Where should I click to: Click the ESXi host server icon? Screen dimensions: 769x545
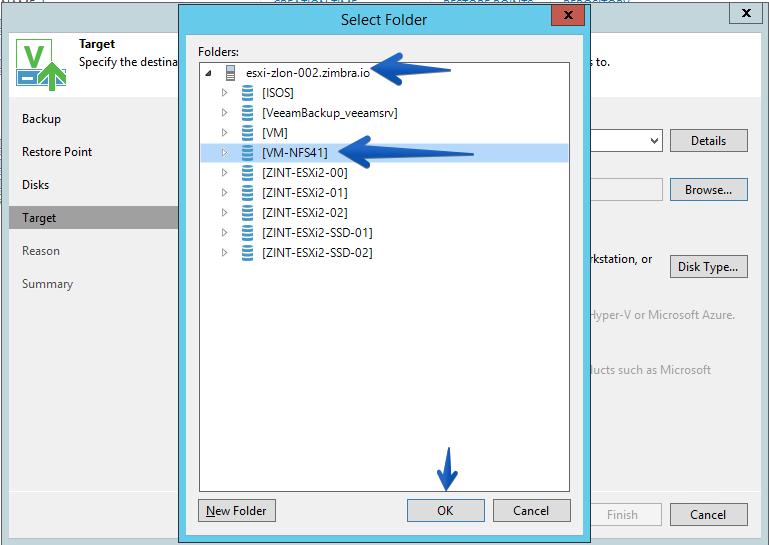230,73
